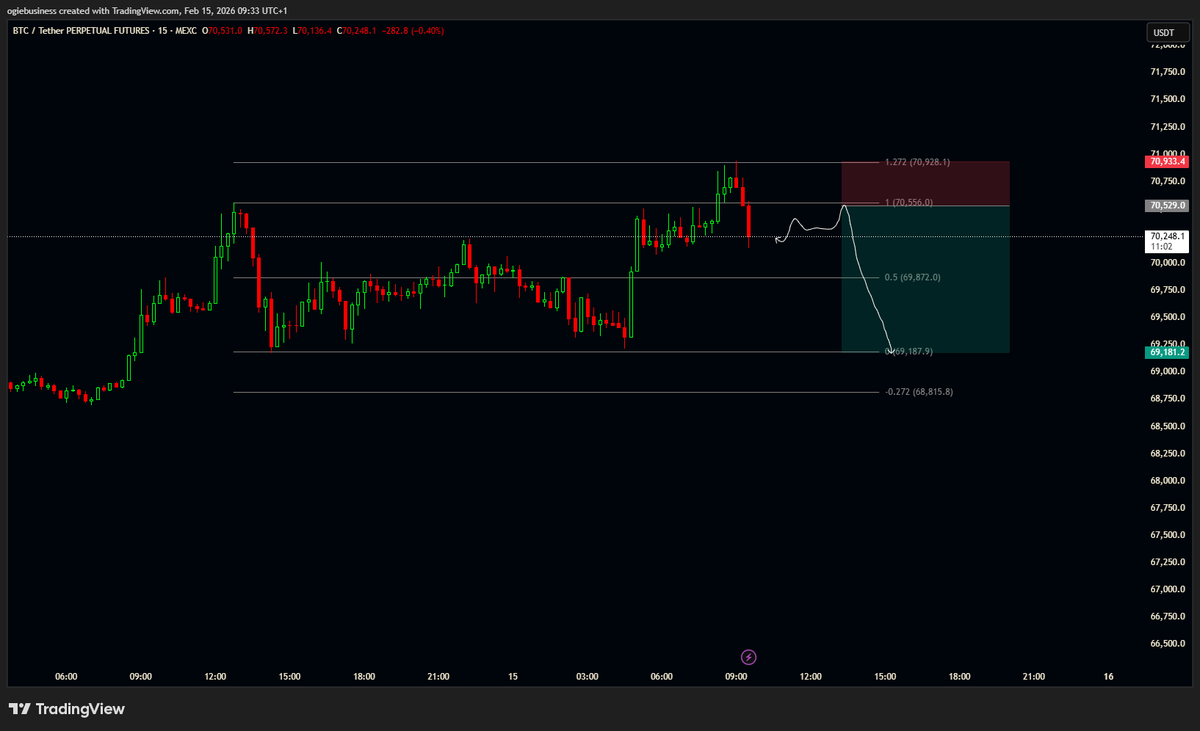Click the green profit zone of short position
Viewport: 1200px width, 731px height.
tap(925, 279)
